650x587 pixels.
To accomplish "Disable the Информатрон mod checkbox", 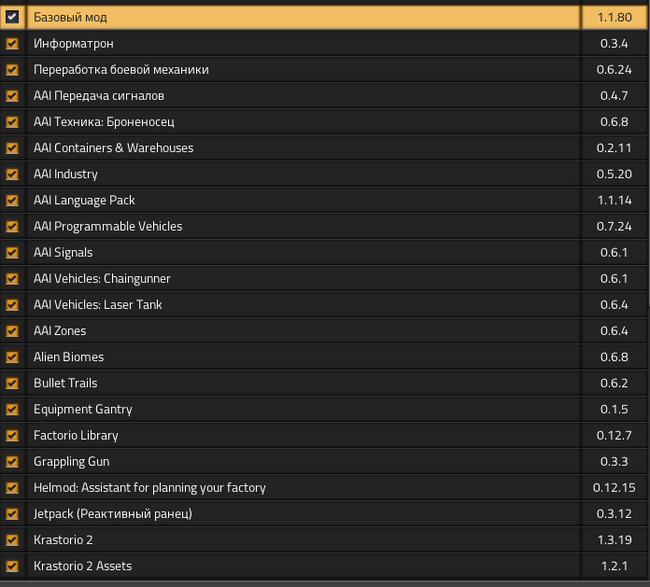I will [12, 44].
